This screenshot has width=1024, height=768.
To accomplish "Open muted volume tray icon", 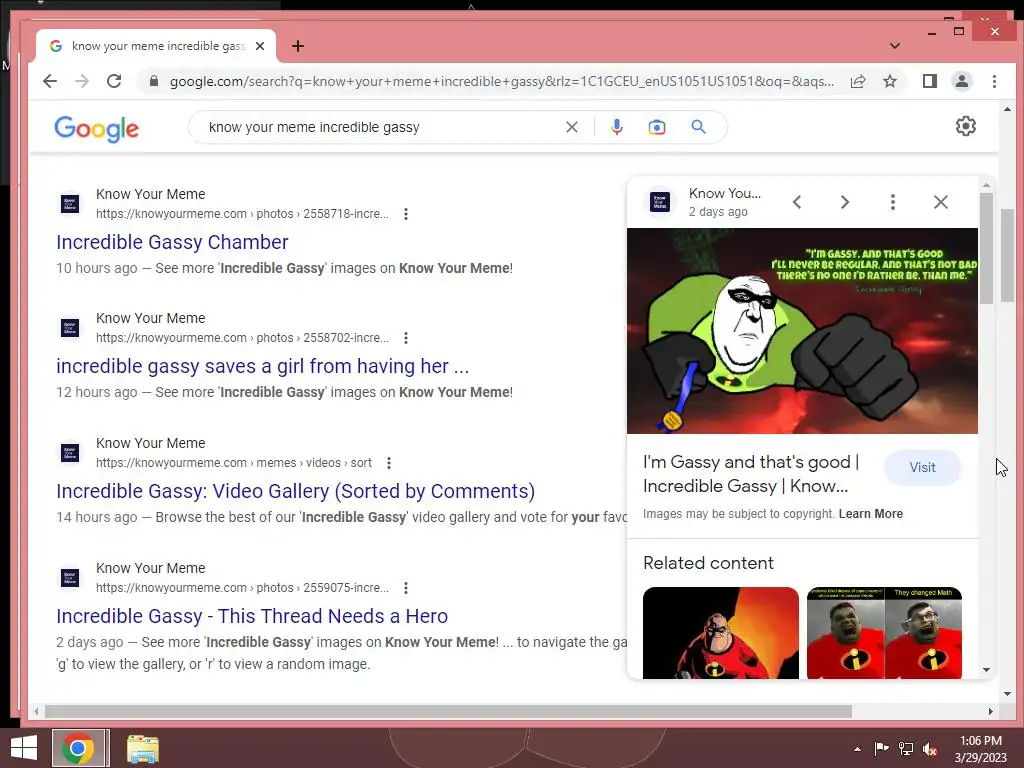I will point(930,749).
